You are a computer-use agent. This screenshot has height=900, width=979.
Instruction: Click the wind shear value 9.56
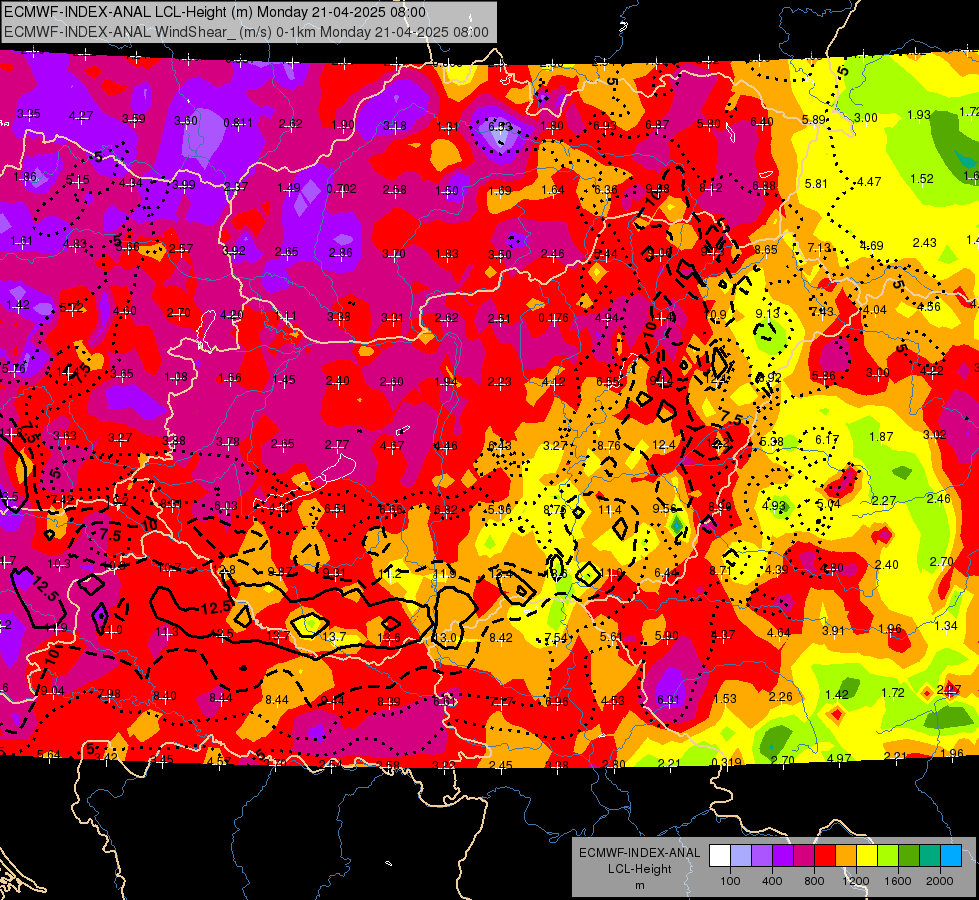coord(664,509)
